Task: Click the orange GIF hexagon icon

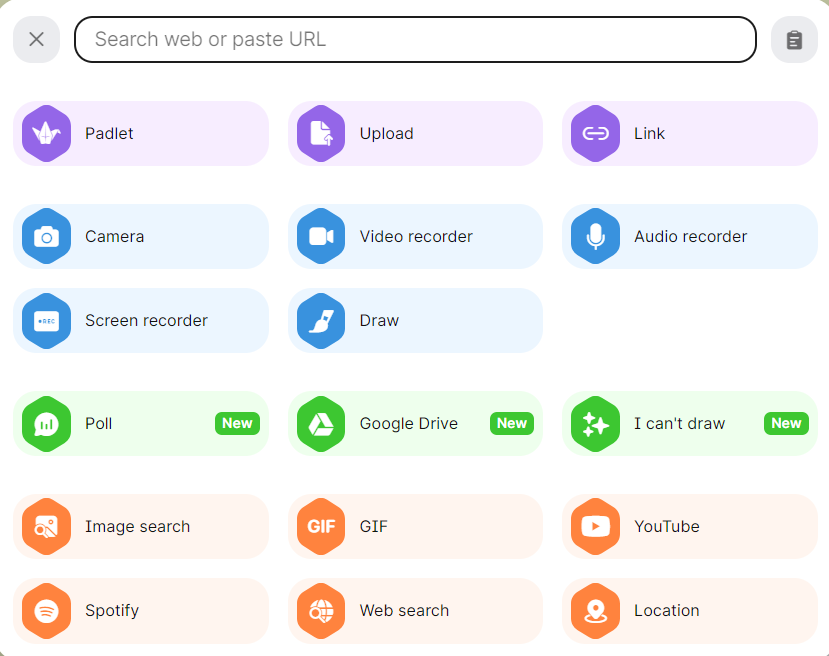Action: pyautogui.click(x=321, y=526)
